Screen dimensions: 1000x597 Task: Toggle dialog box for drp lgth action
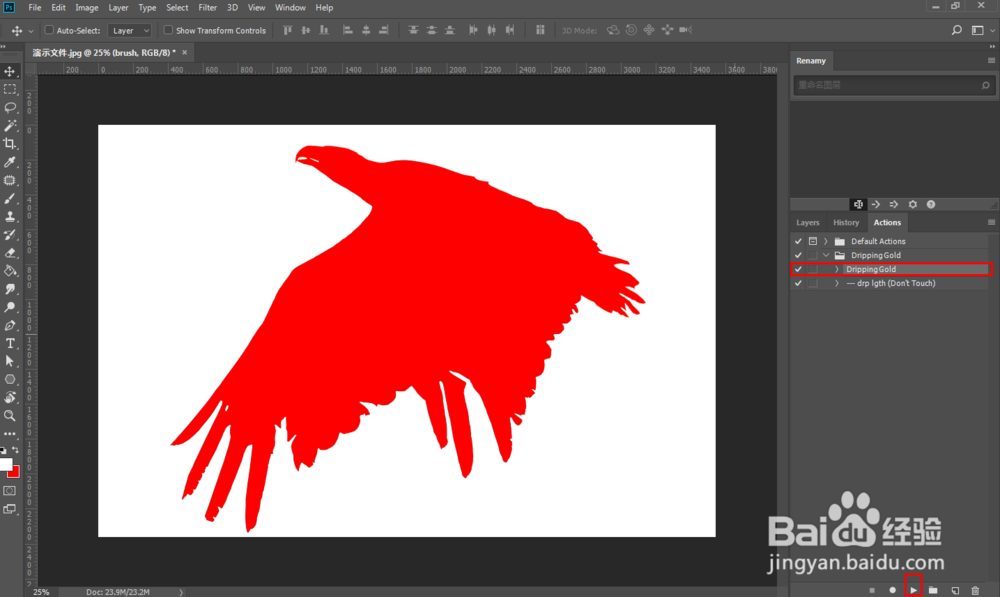point(812,283)
